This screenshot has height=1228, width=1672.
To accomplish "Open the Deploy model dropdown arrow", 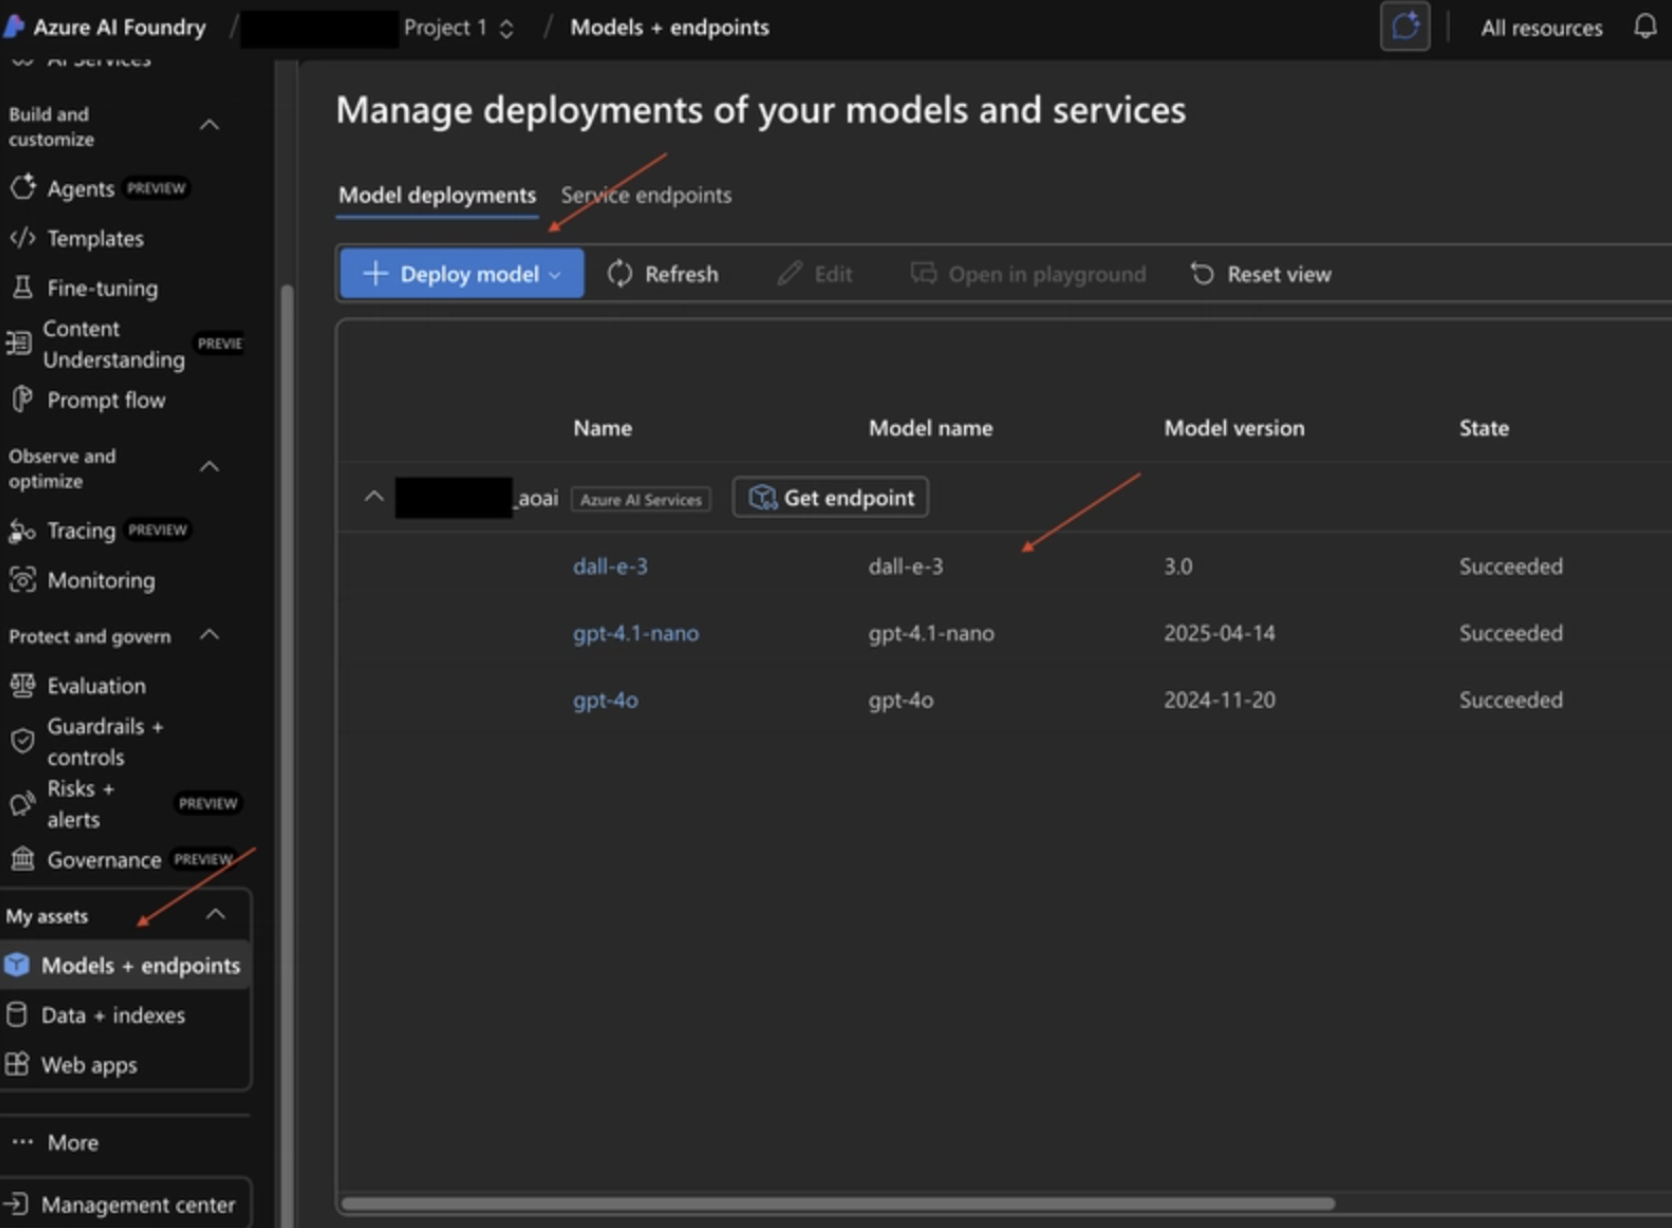I will point(555,275).
